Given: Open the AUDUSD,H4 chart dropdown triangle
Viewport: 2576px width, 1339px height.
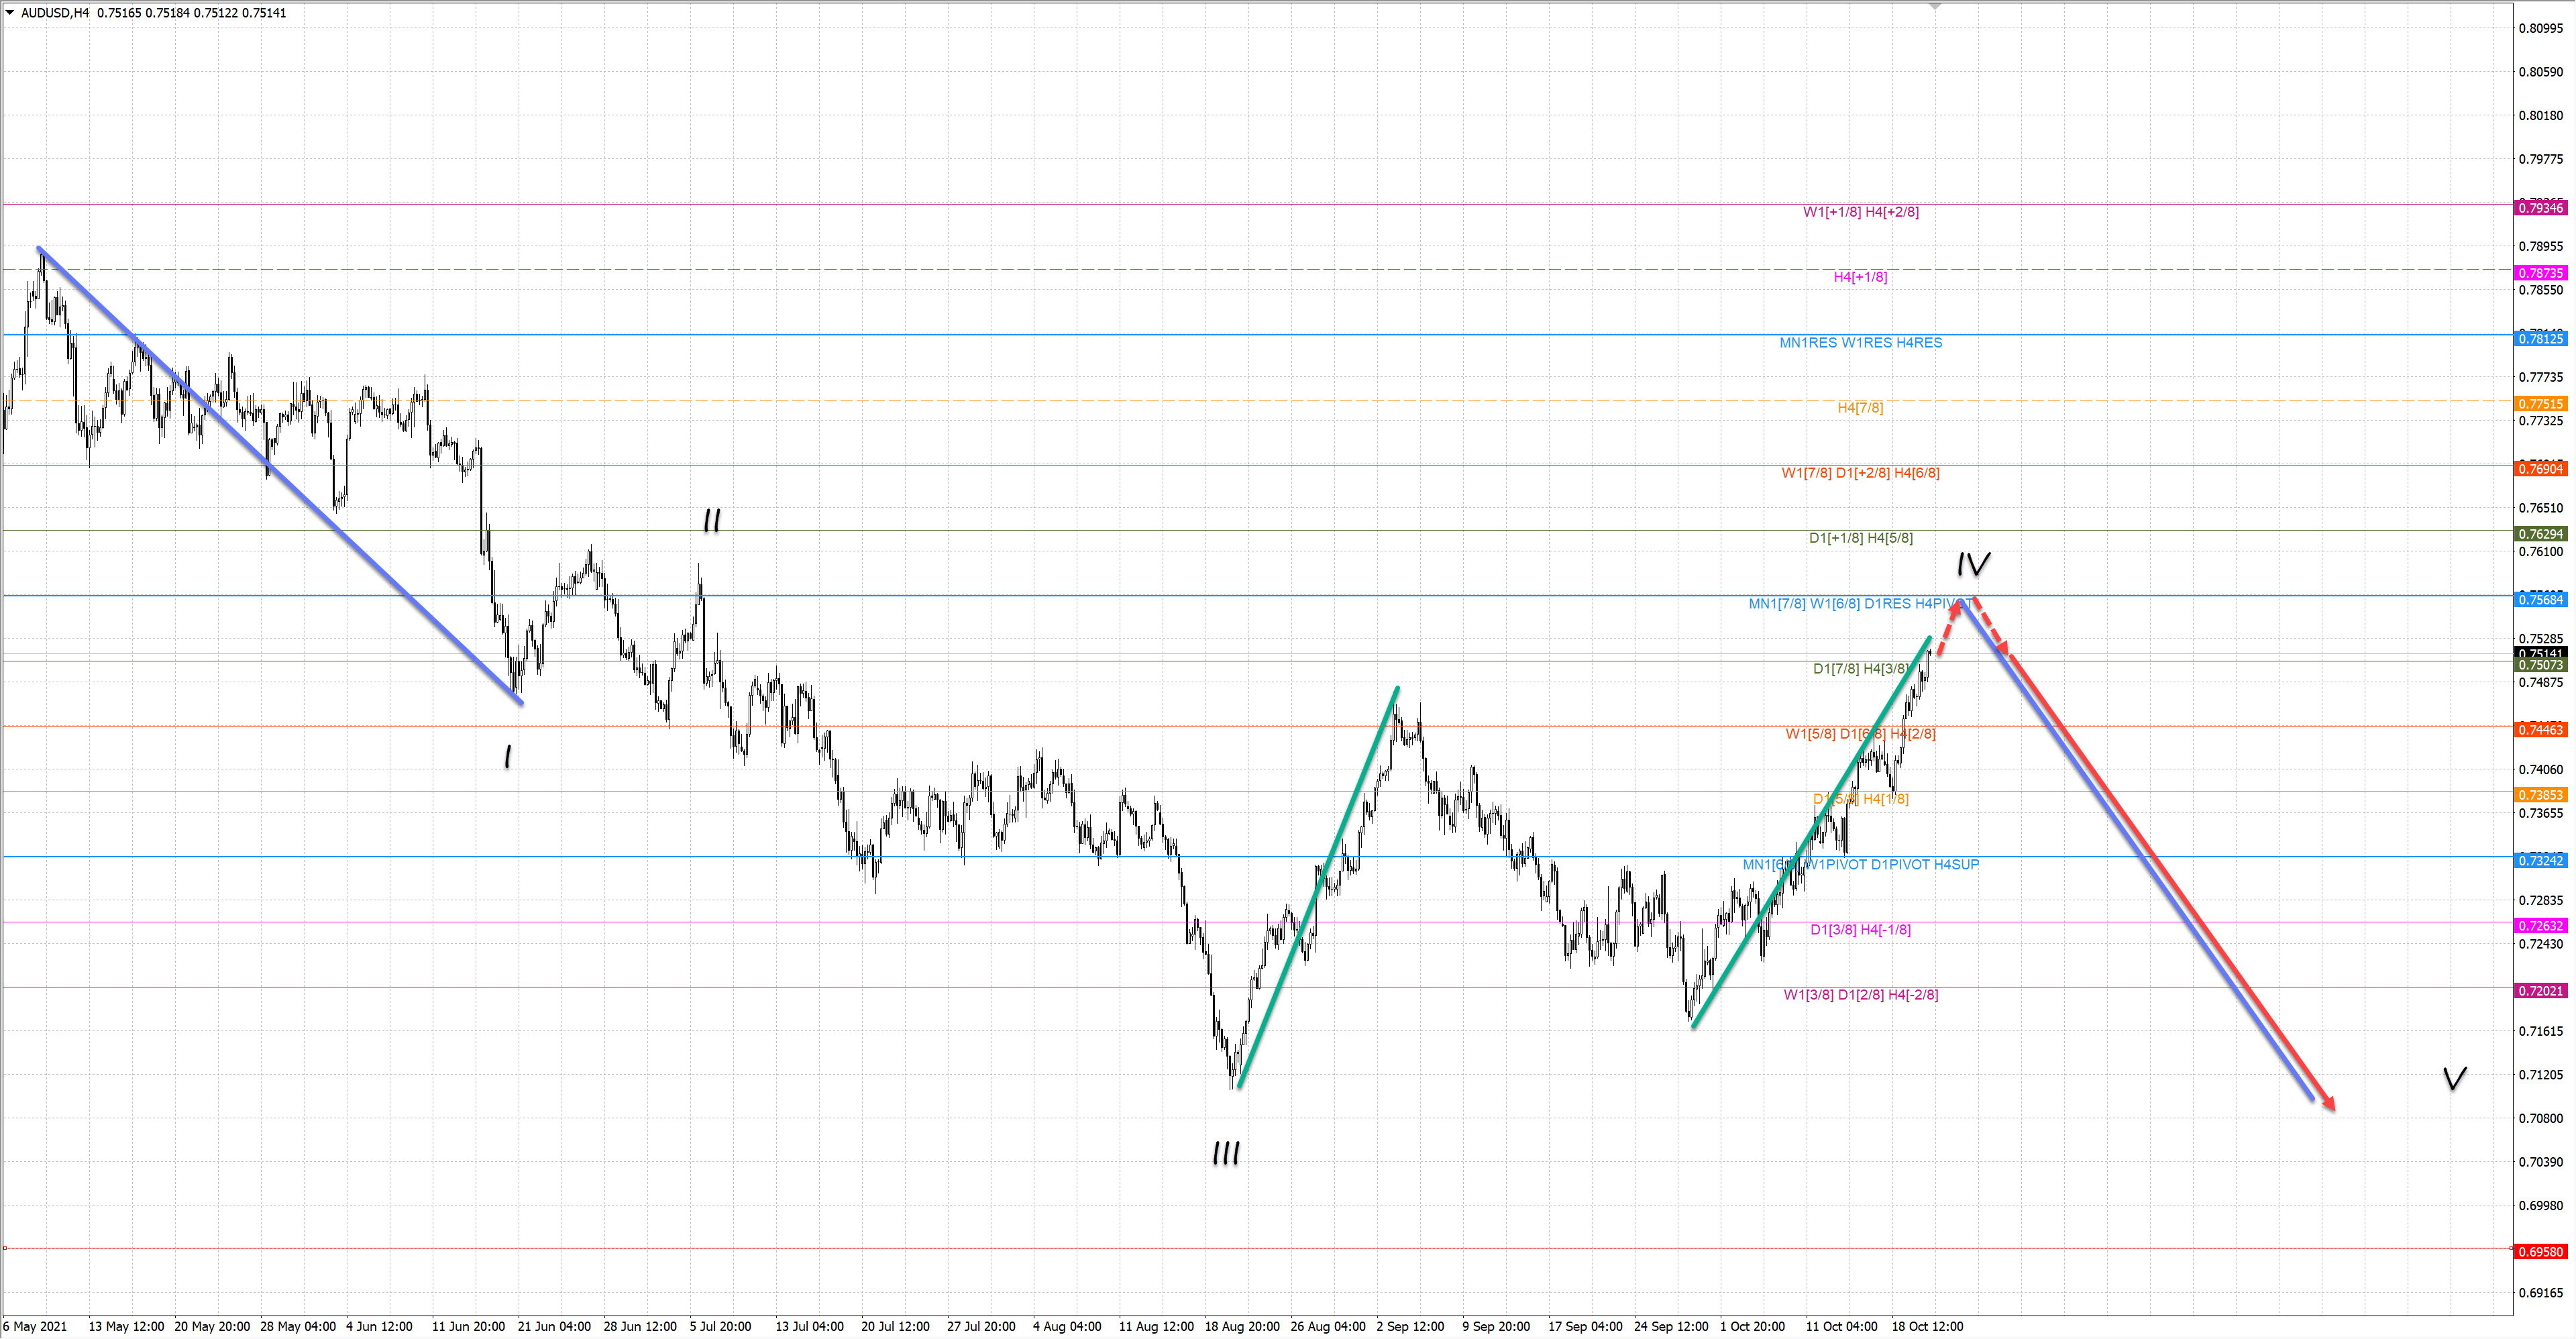Looking at the screenshot, I should (x=10, y=13).
